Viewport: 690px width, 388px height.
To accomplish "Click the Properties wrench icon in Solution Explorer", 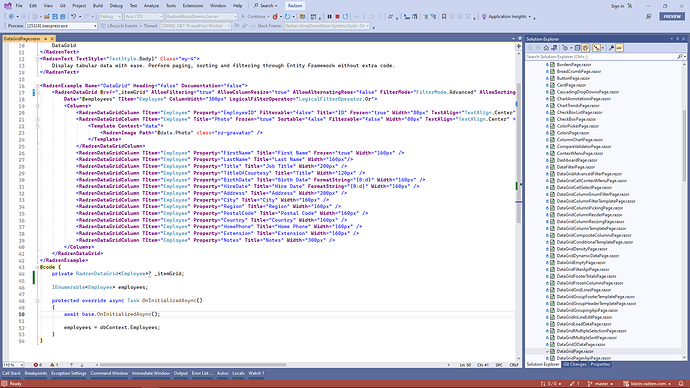I will point(611,48).
